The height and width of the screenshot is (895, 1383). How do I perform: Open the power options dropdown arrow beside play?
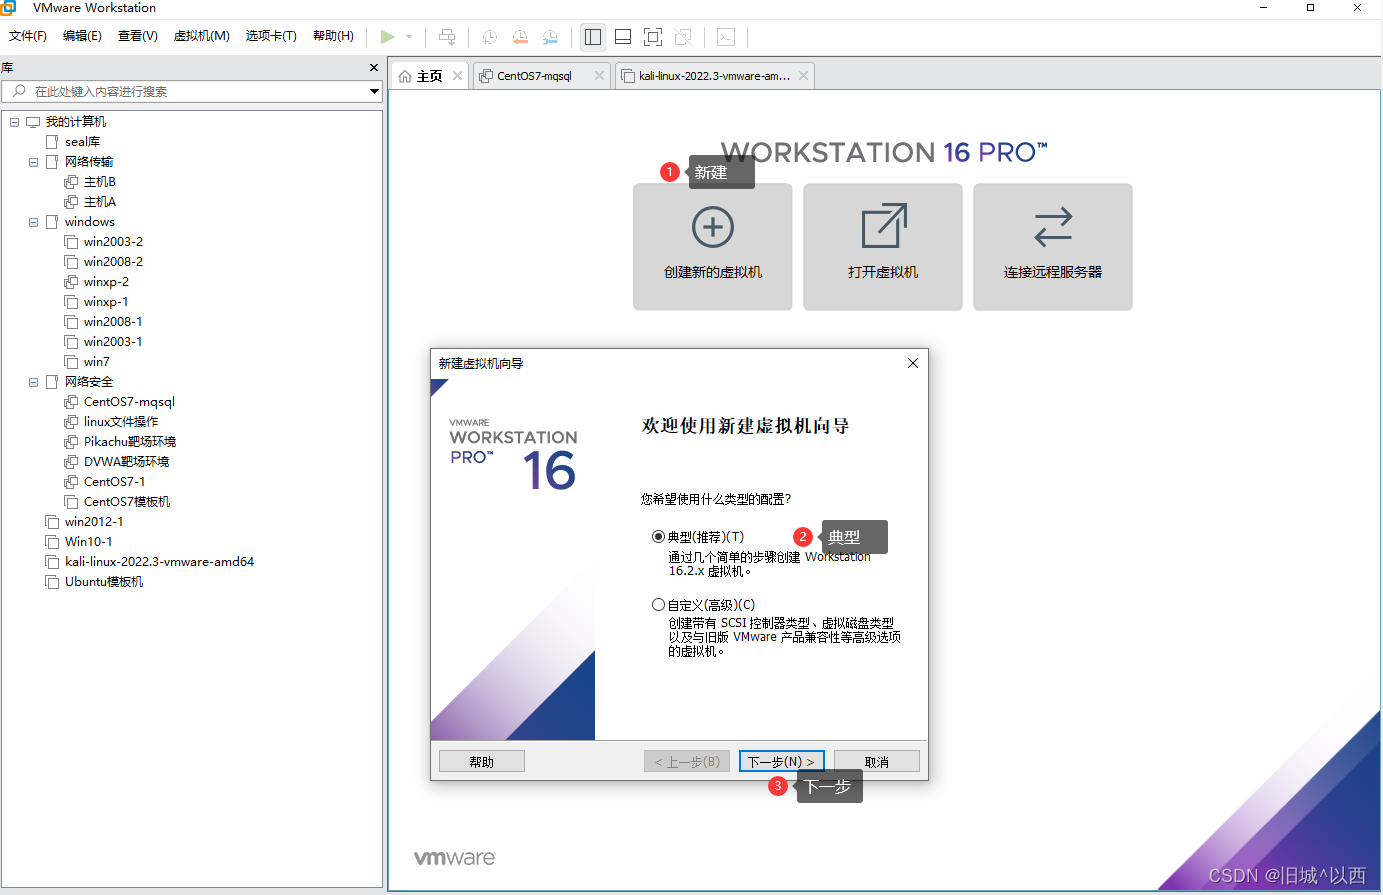tap(409, 37)
